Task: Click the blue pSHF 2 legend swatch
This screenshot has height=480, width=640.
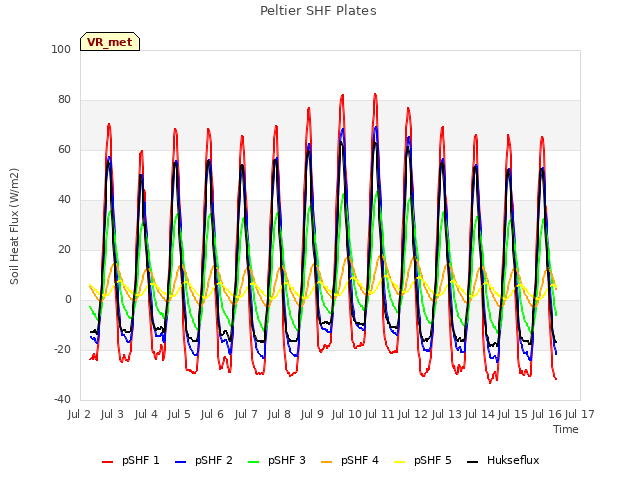Action: (x=180, y=462)
